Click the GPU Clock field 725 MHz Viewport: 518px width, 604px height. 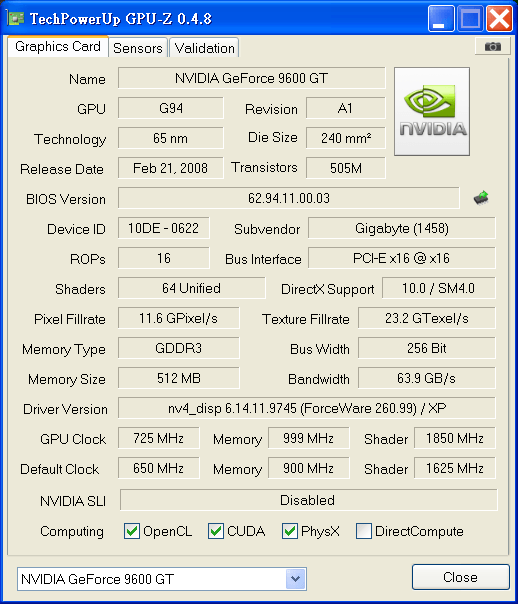pyautogui.click(x=159, y=438)
